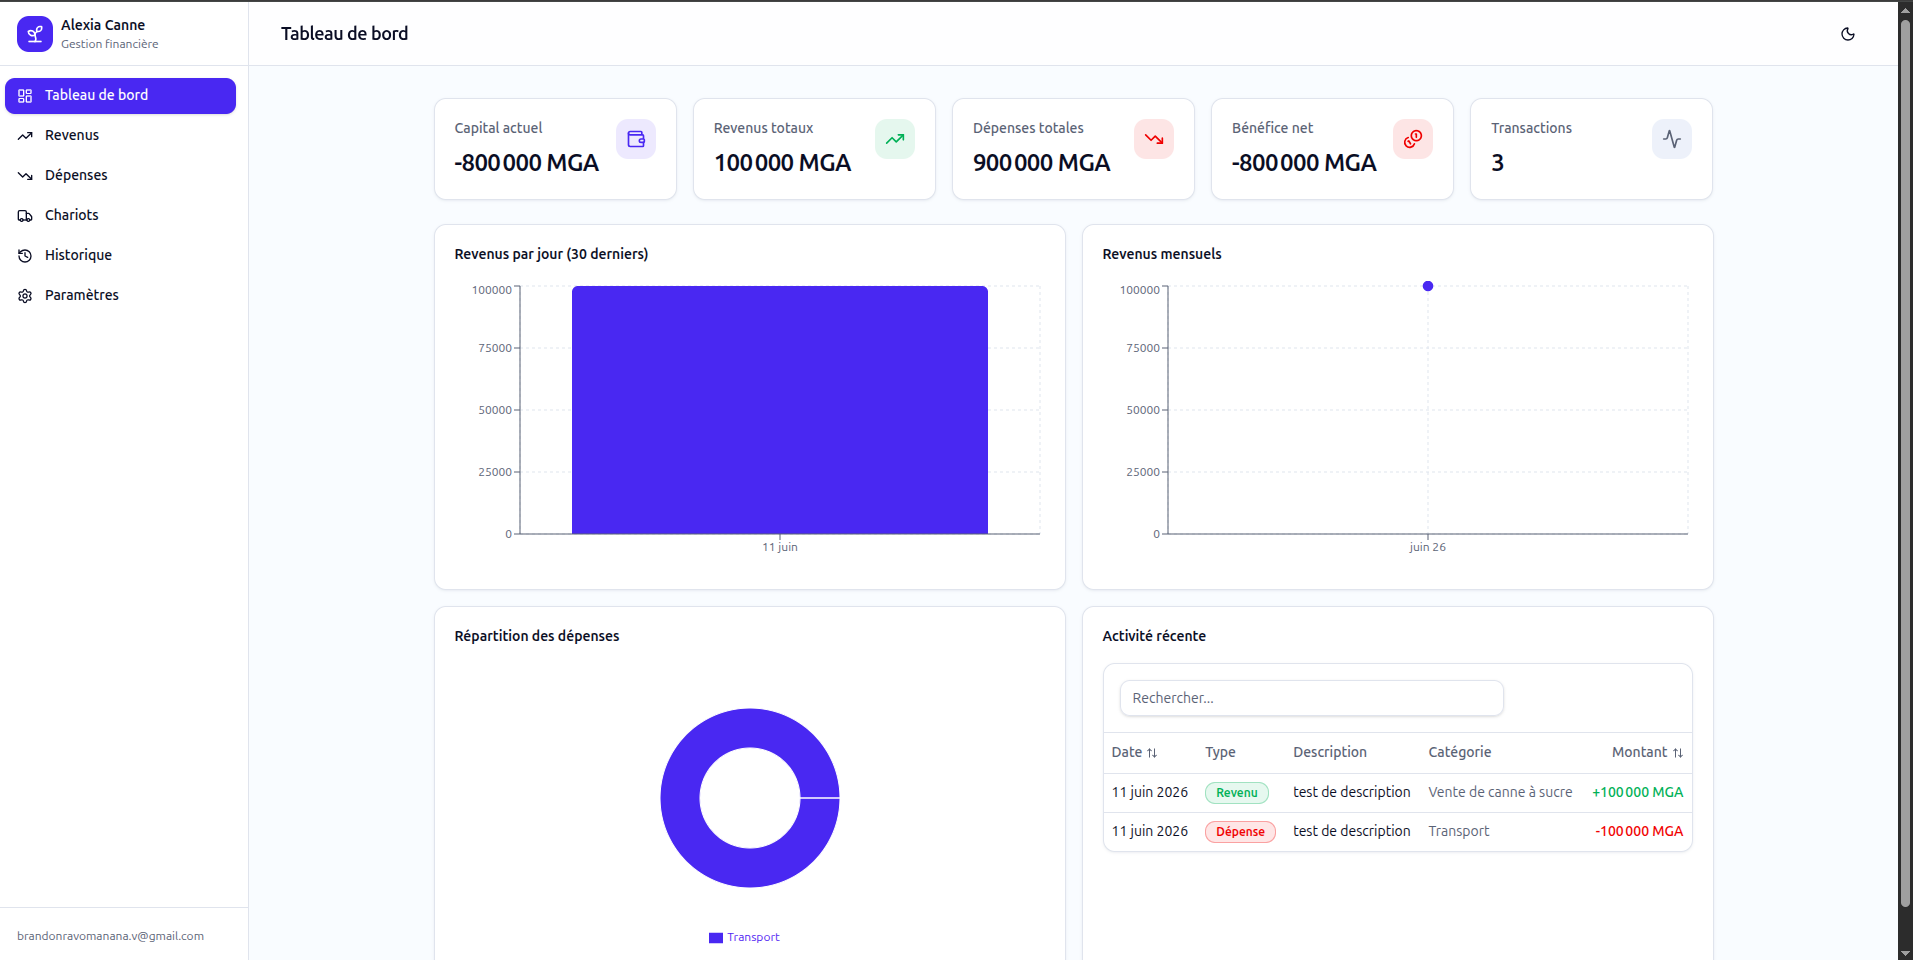This screenshot has height=960, width=1913.
Task: Click the Alexia Canne sprout logo
Action: click(x=35, y=34)
